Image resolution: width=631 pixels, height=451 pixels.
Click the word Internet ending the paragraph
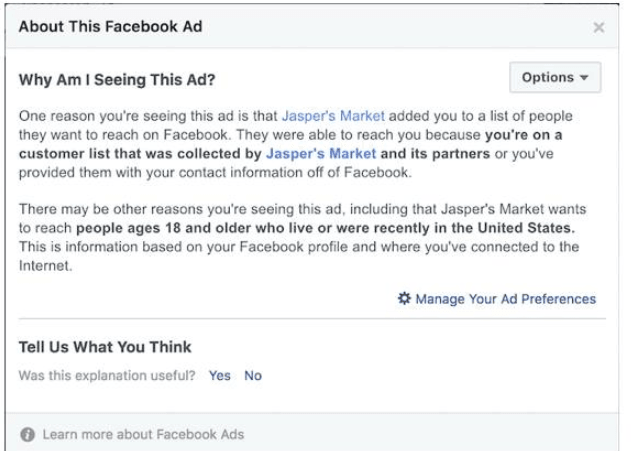[x=45, y=266]
